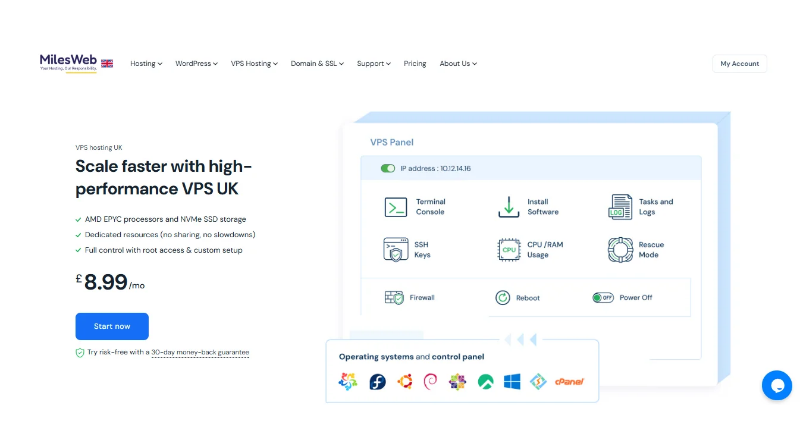Click the Rescue Mode label
800x445 pixels.
coord(652,250)
